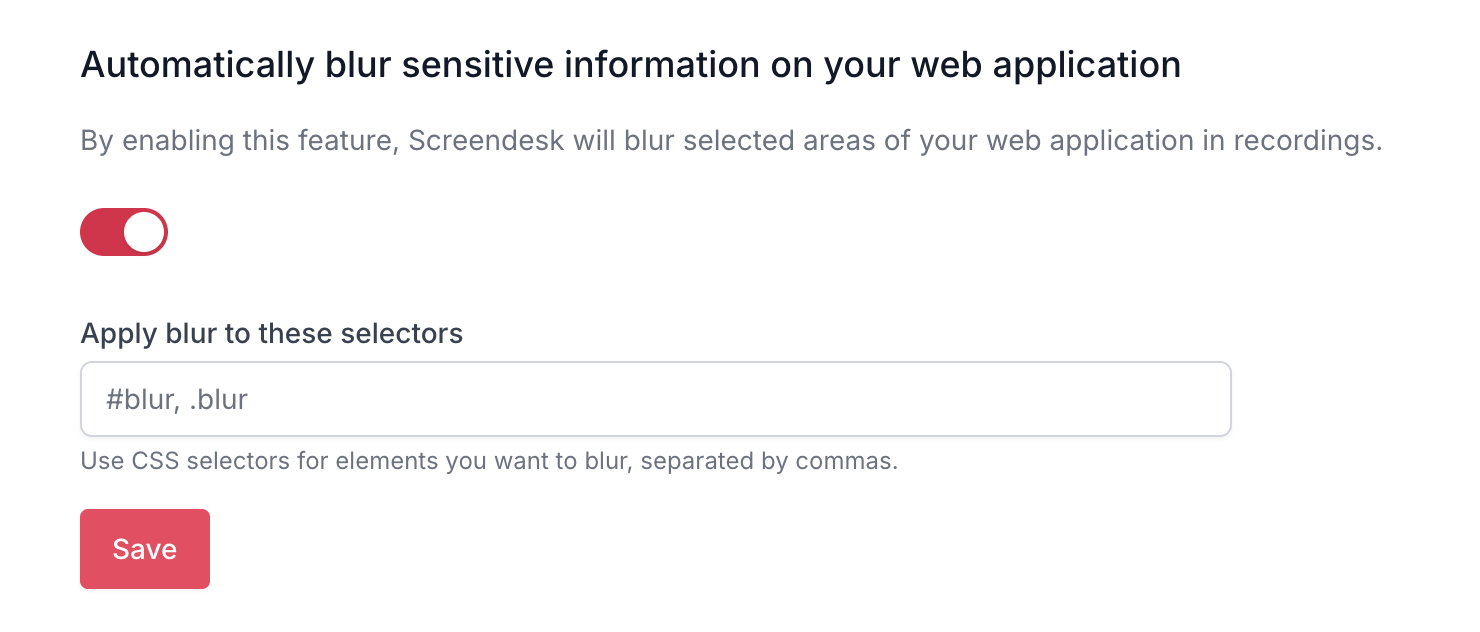Click the 'Automatically blur sensitive information' heading
The height and width of the screenshot is (632, 1480).
(x=630, y=66)
